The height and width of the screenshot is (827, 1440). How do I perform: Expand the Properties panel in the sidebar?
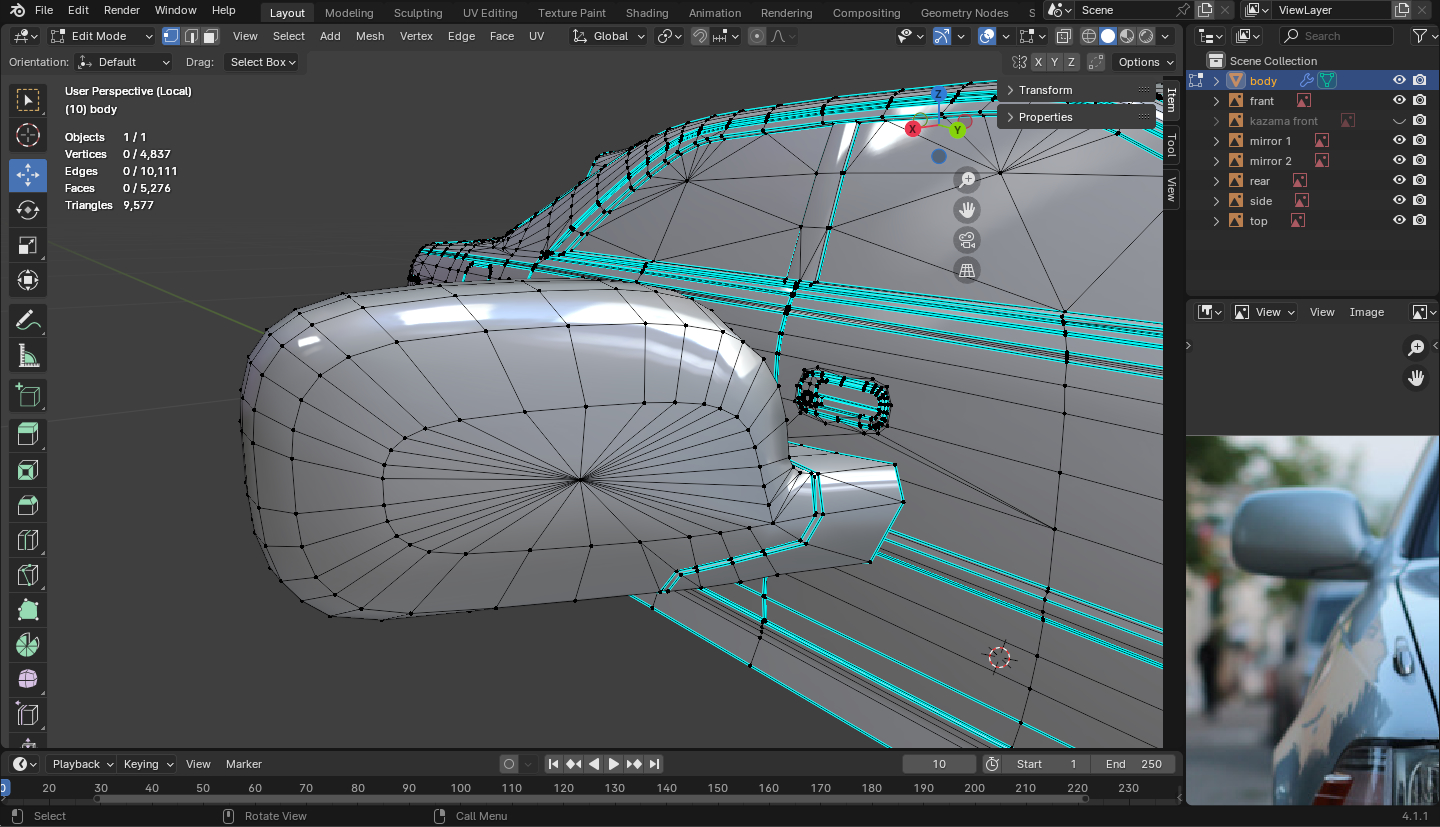pos(1077,117)
